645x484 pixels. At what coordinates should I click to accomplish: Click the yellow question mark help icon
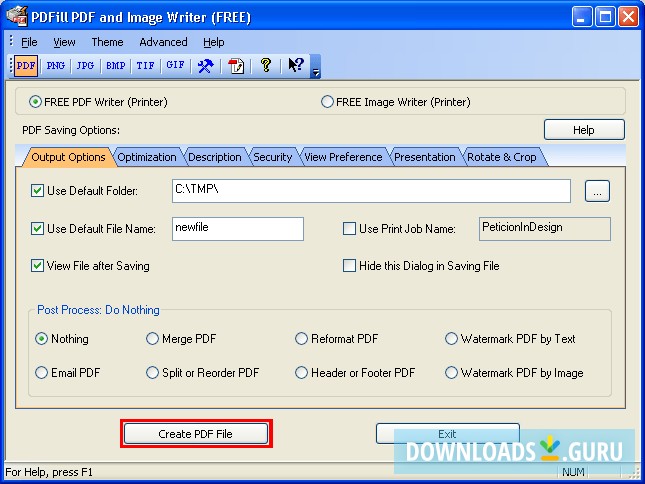(266, 66)
